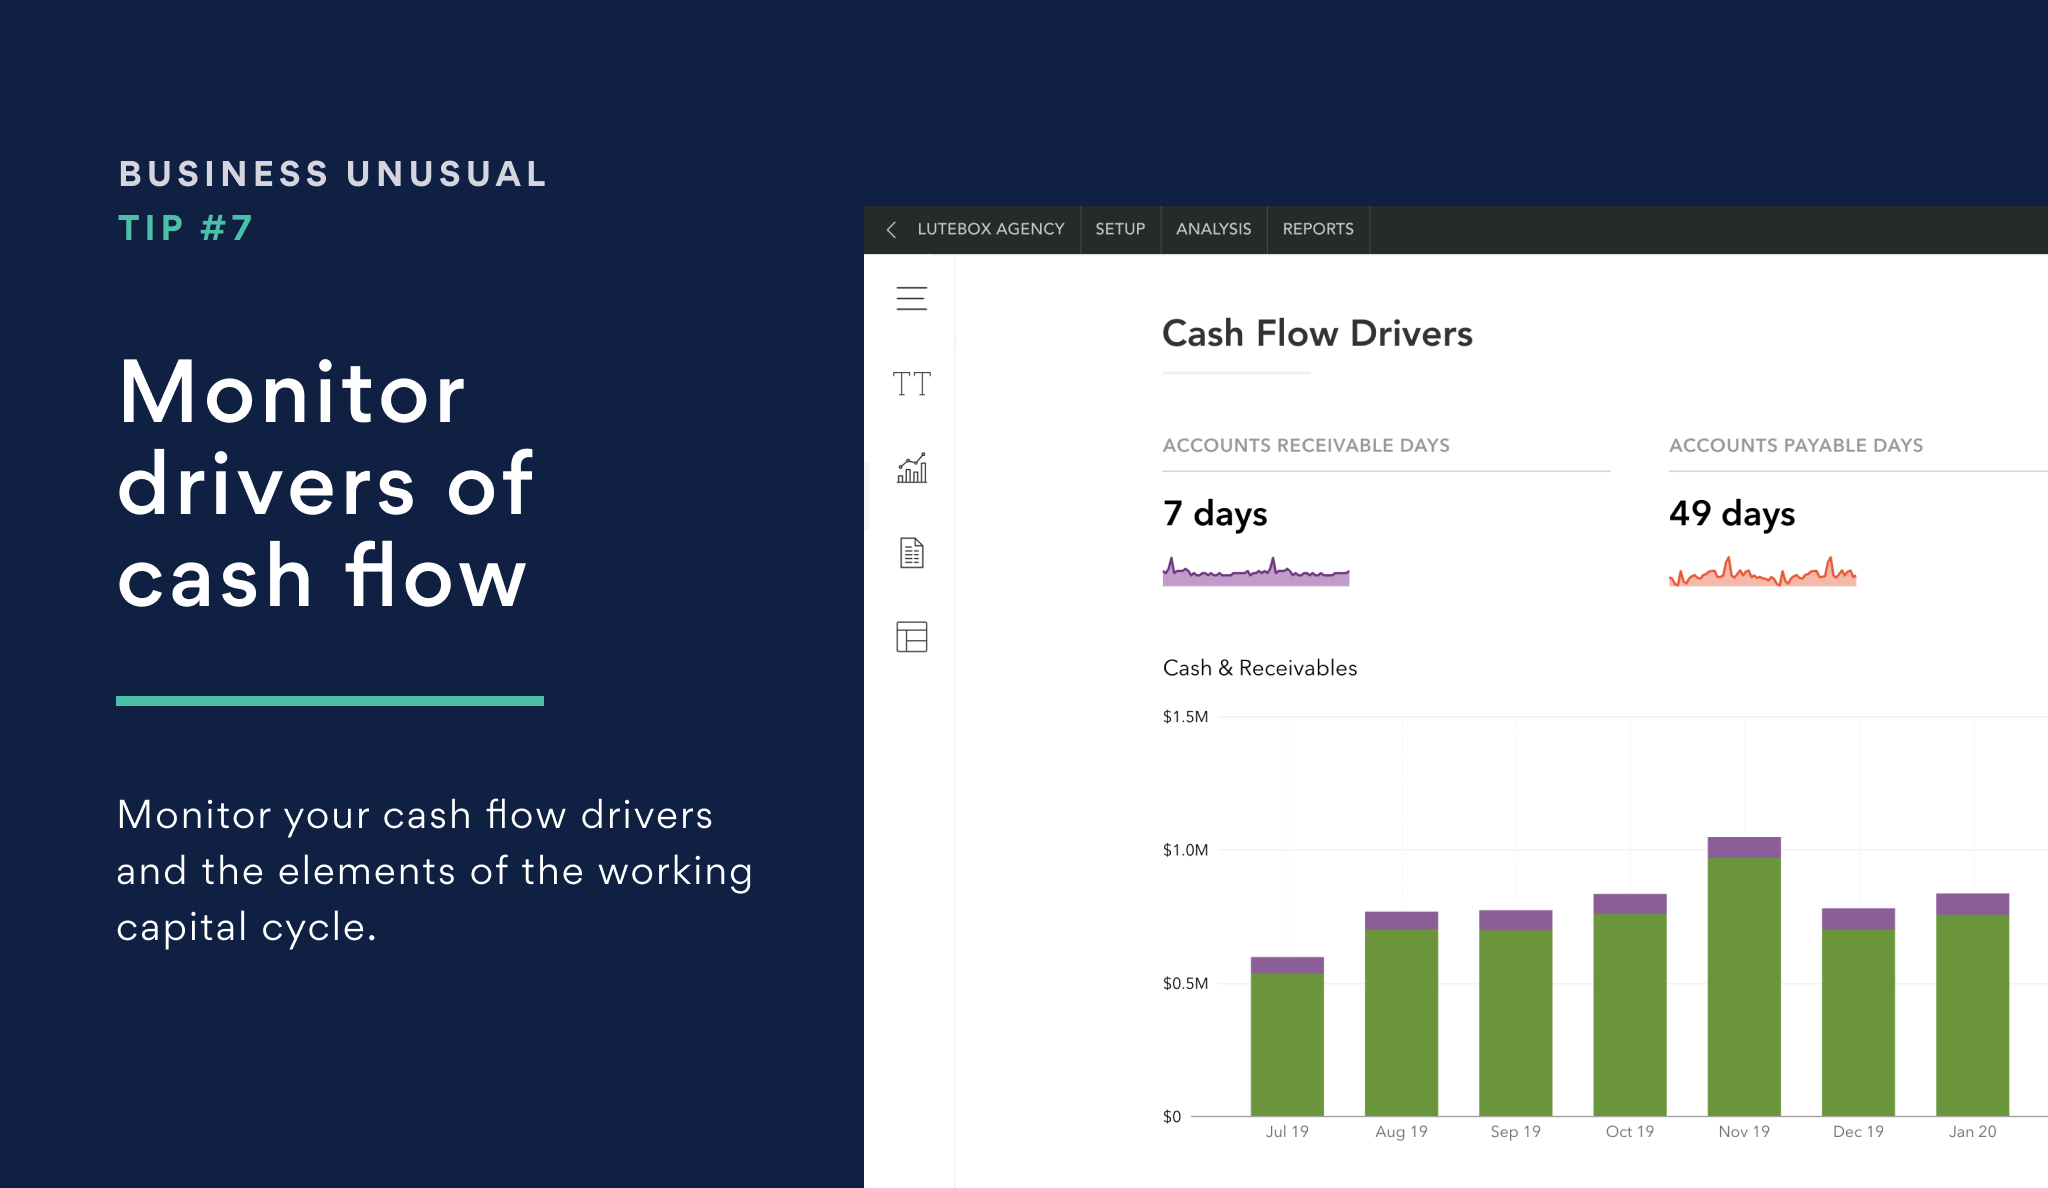Click the Aug 19 bar in chart
The image size is (2048, 1188).
coord(1401,1014)
